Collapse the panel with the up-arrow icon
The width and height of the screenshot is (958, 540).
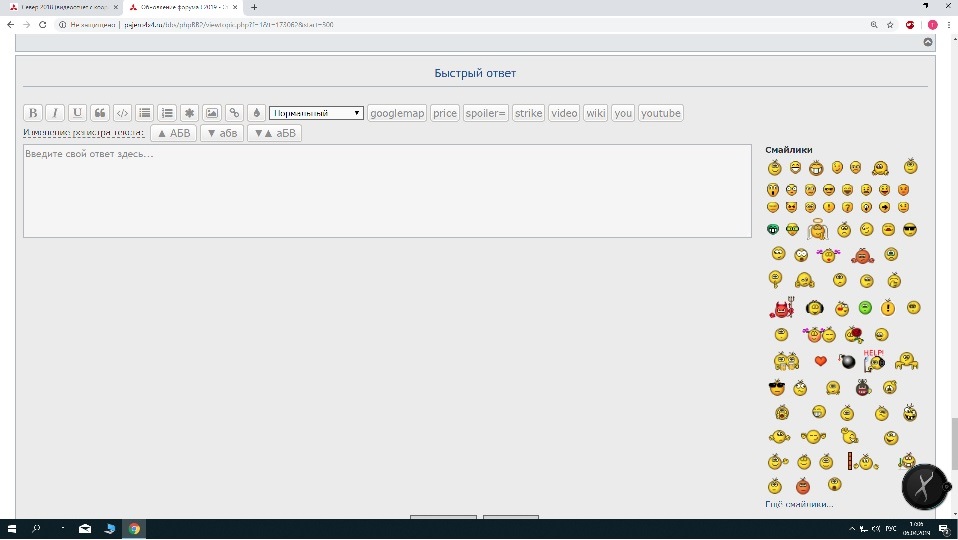pos(927,42)
